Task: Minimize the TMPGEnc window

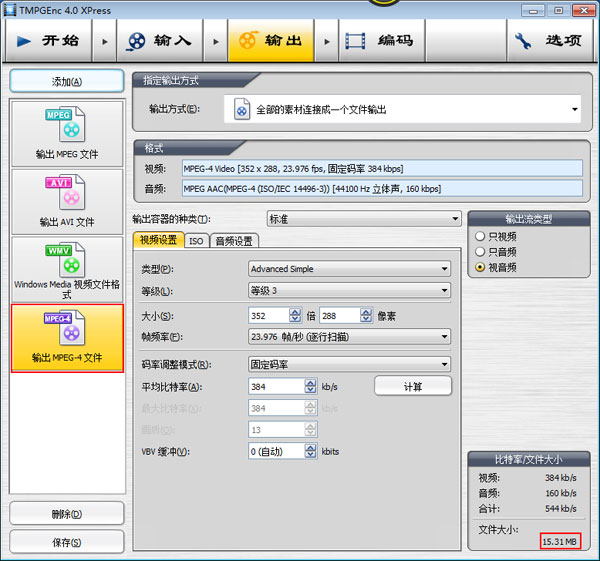Action: [533, 10]
